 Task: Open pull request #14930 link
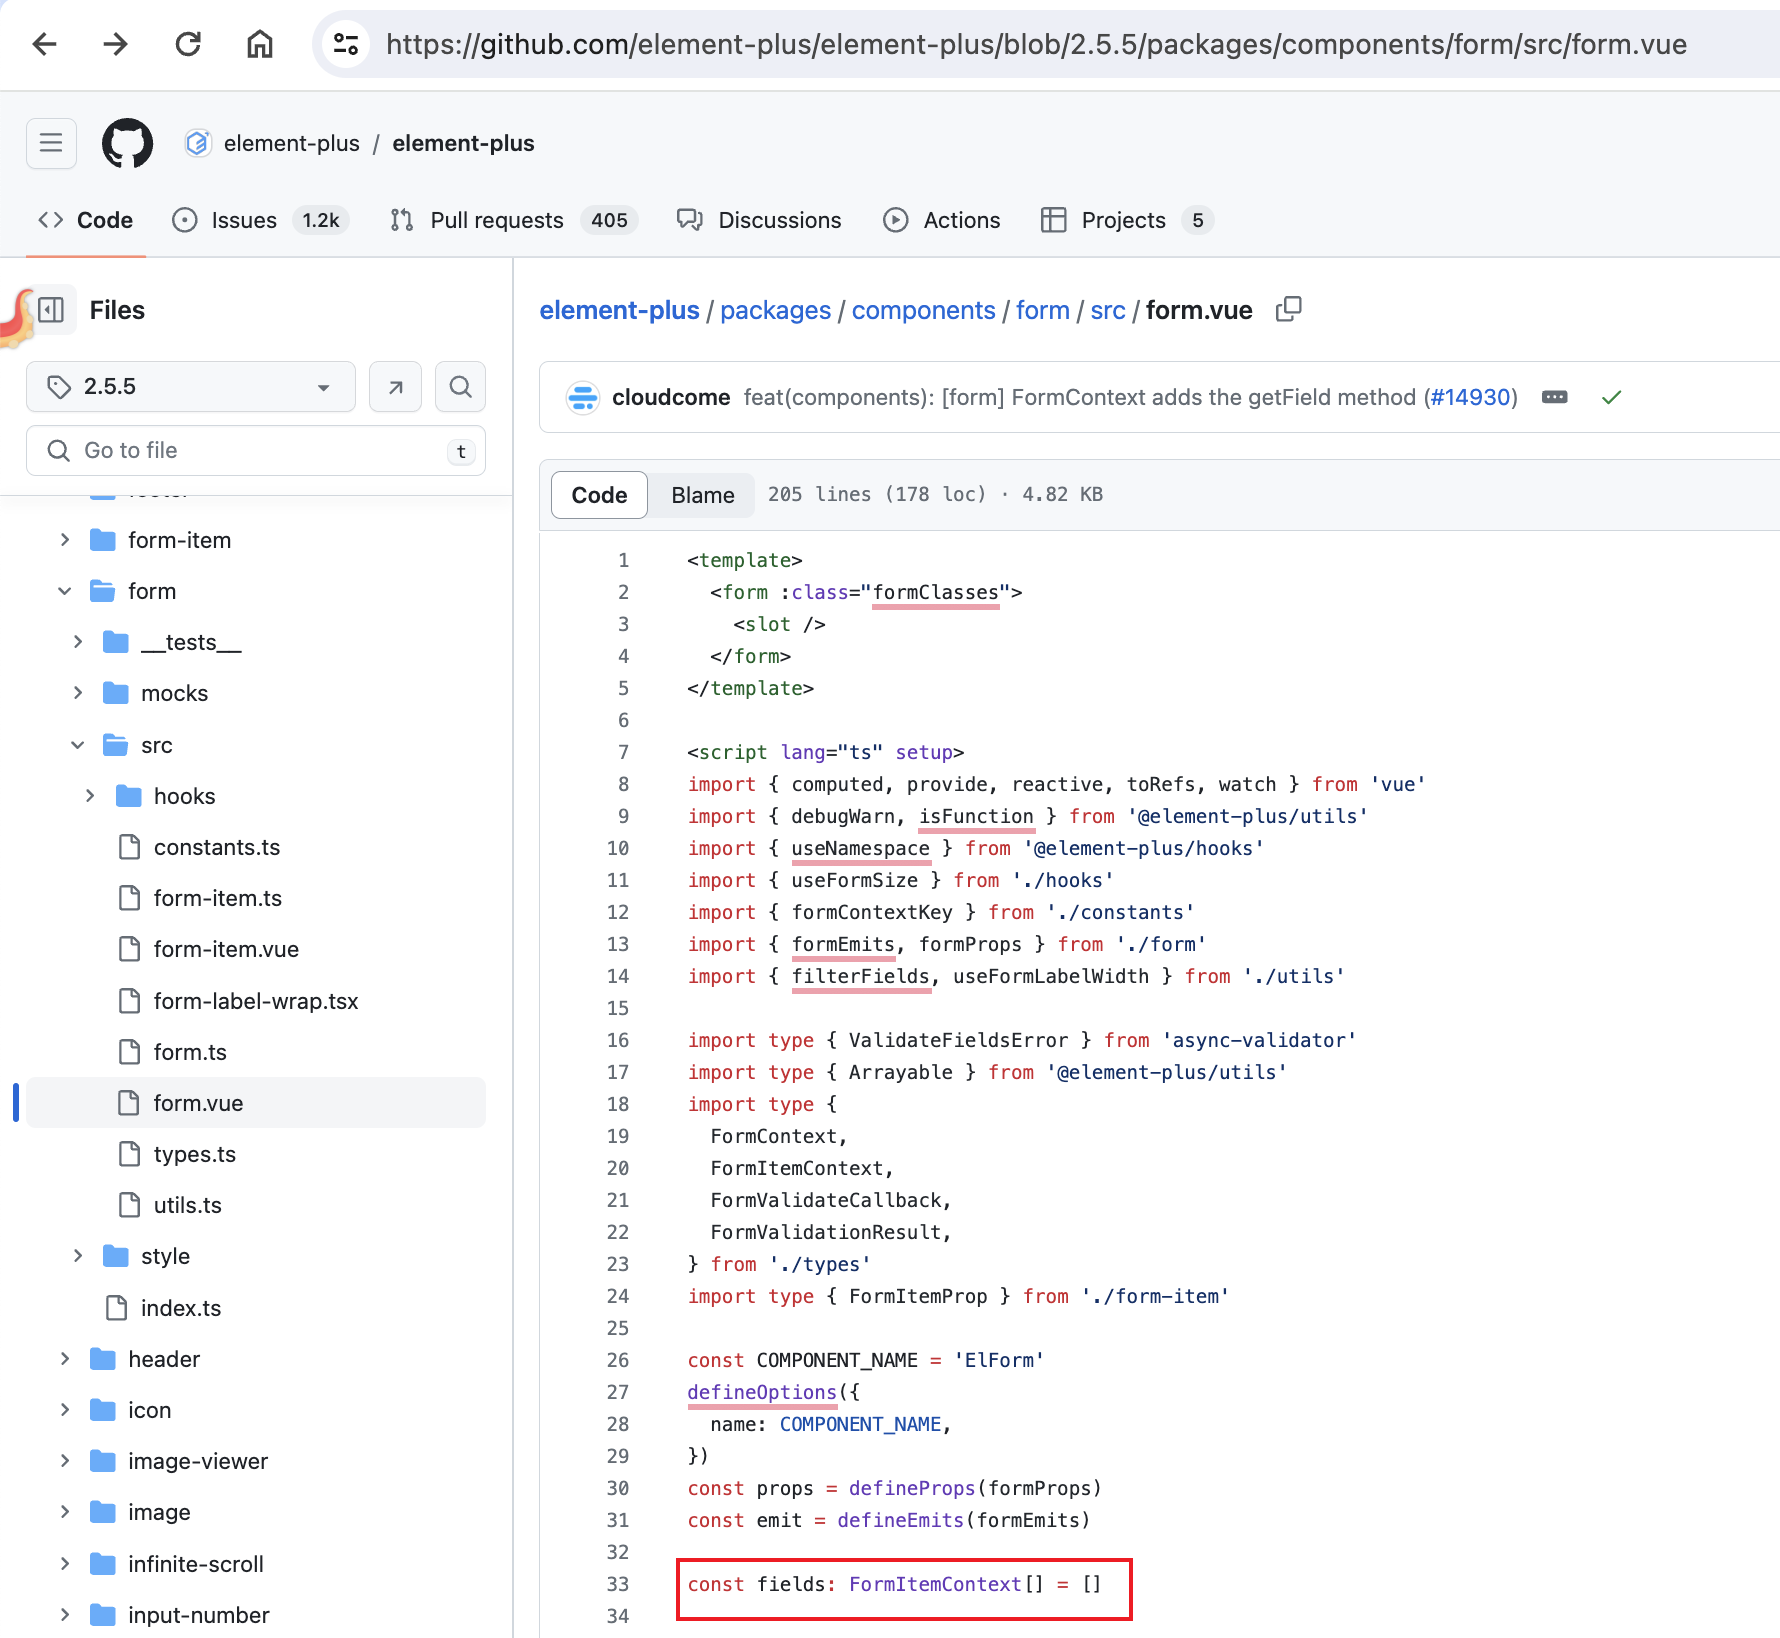(1468, 397)
